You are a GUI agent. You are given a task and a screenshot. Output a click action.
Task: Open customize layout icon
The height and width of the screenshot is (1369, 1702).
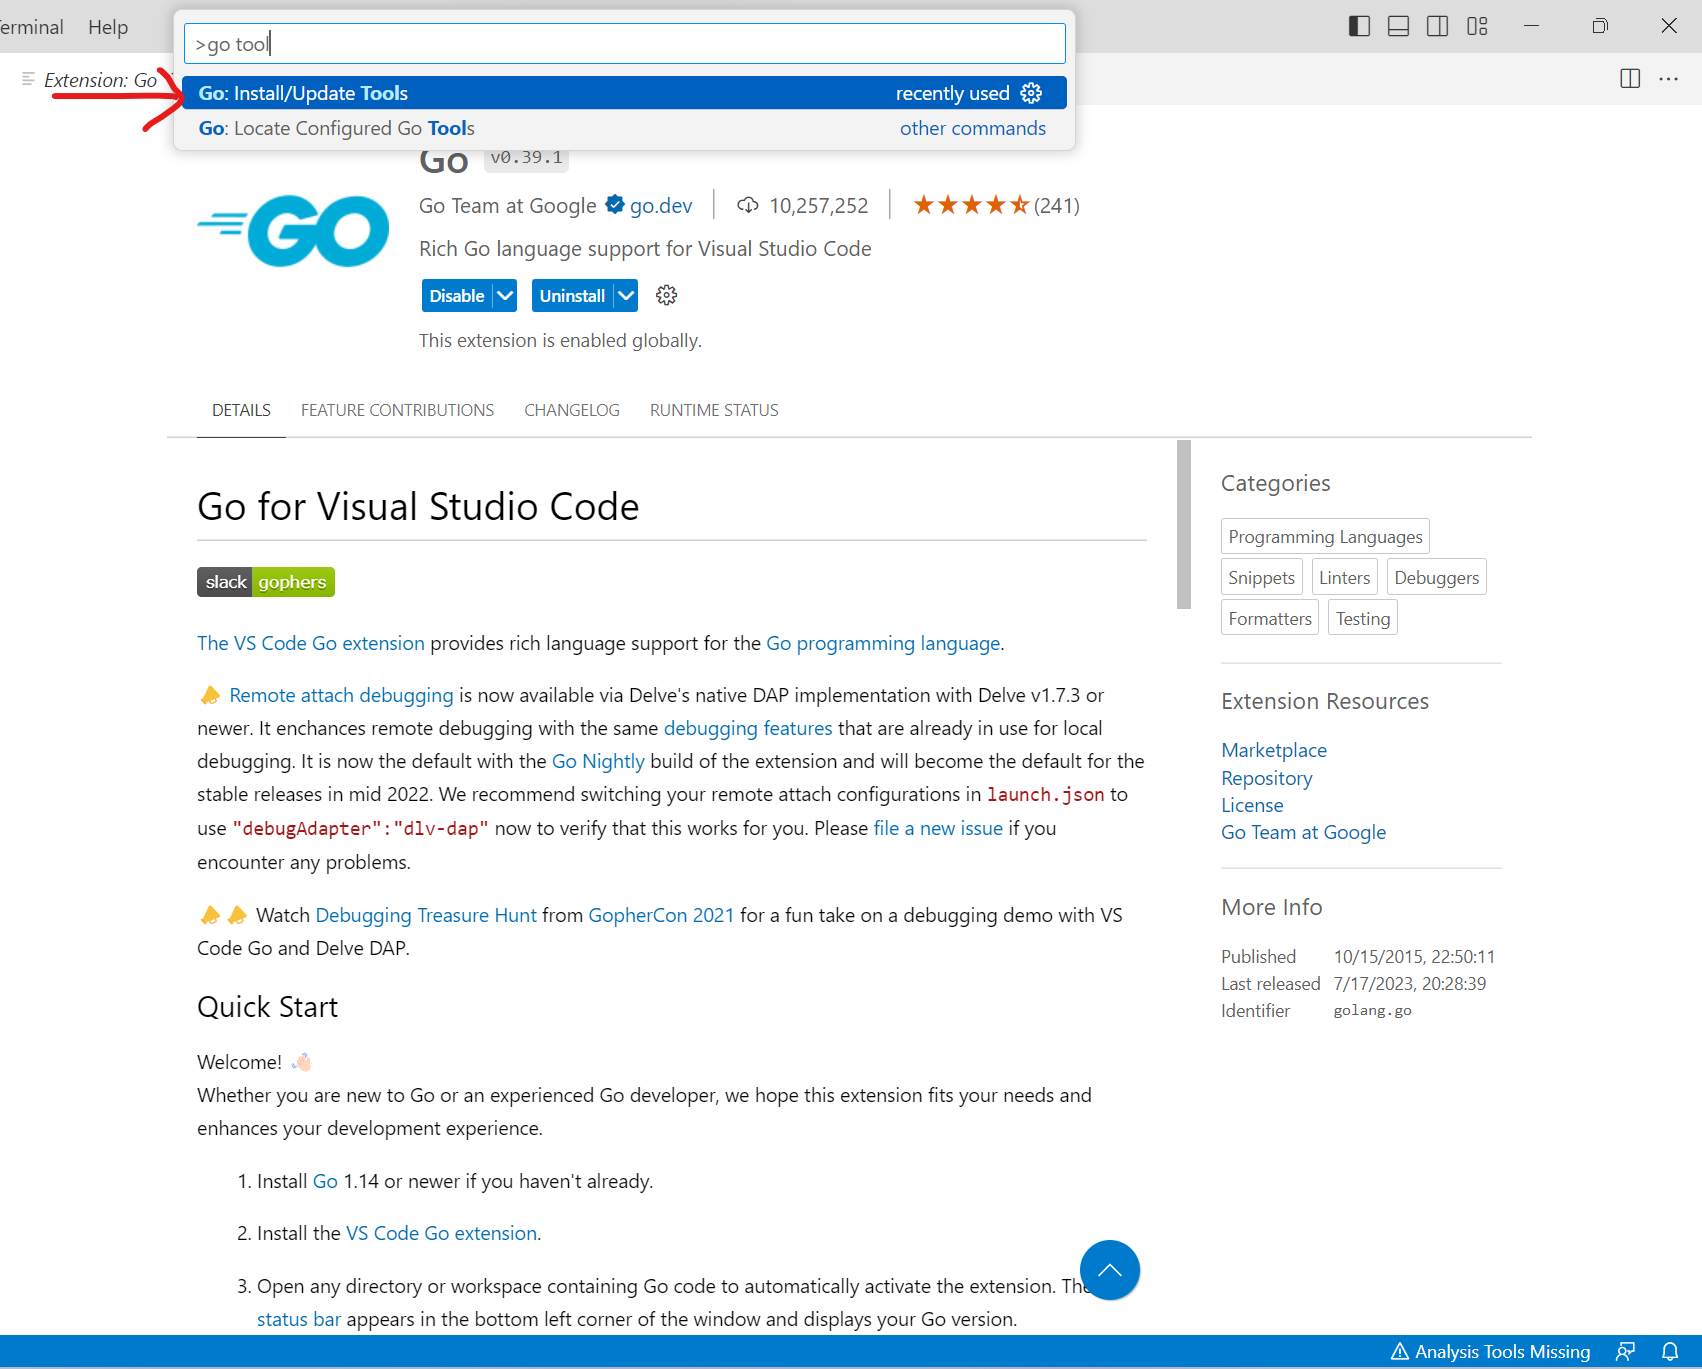click(x=1477, y=26)
